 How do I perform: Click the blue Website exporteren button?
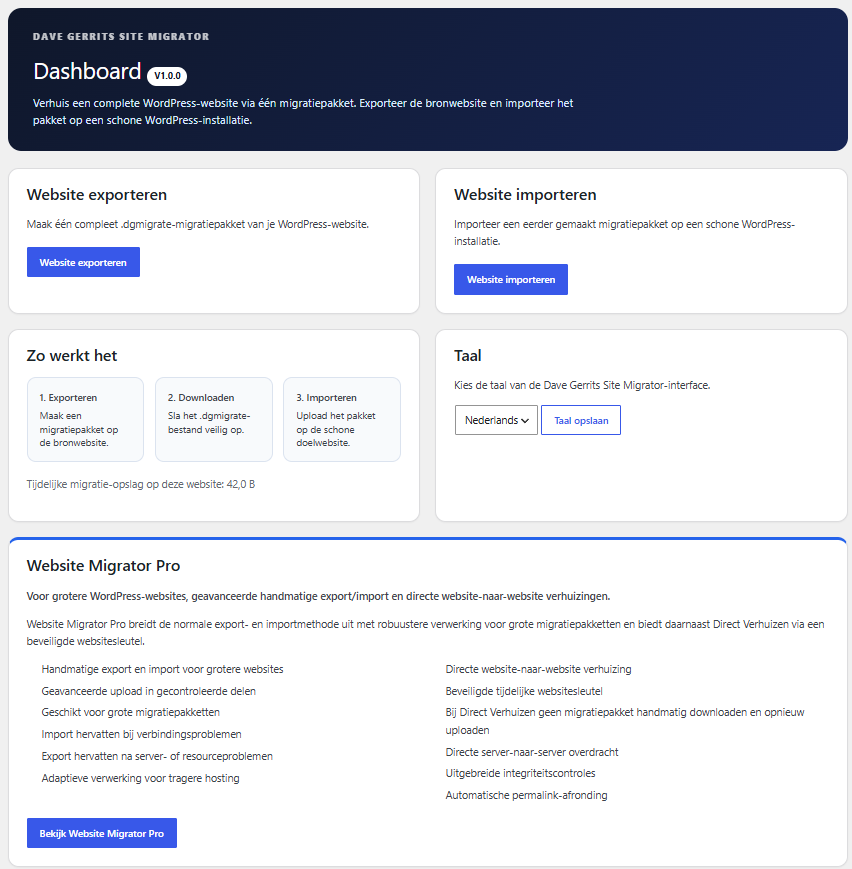[83, 262]
